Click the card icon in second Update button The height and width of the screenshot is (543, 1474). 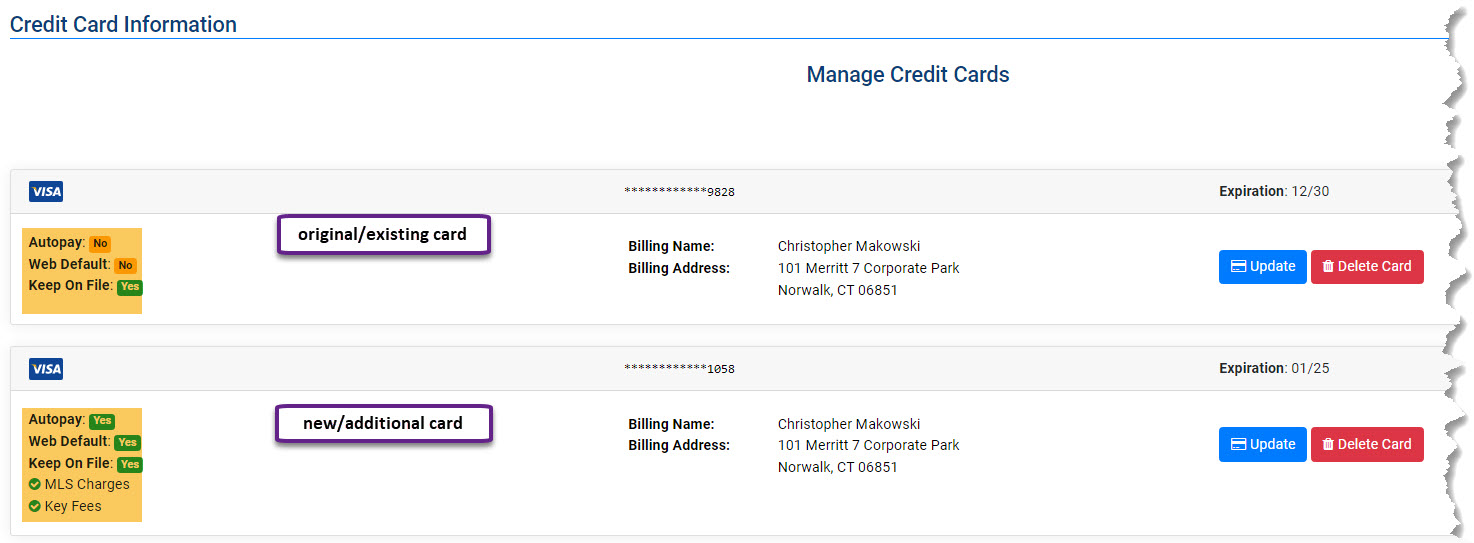(x=1238, y=444)
